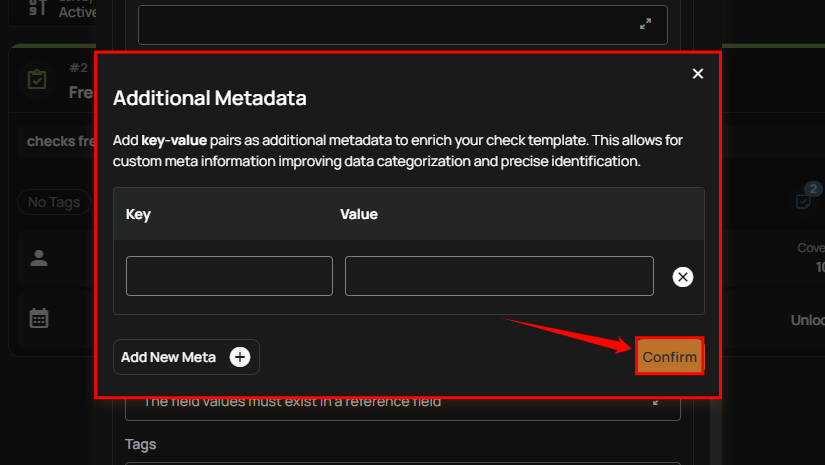Click the Key column header
825x465 pixels.
[x=138, y=214]
